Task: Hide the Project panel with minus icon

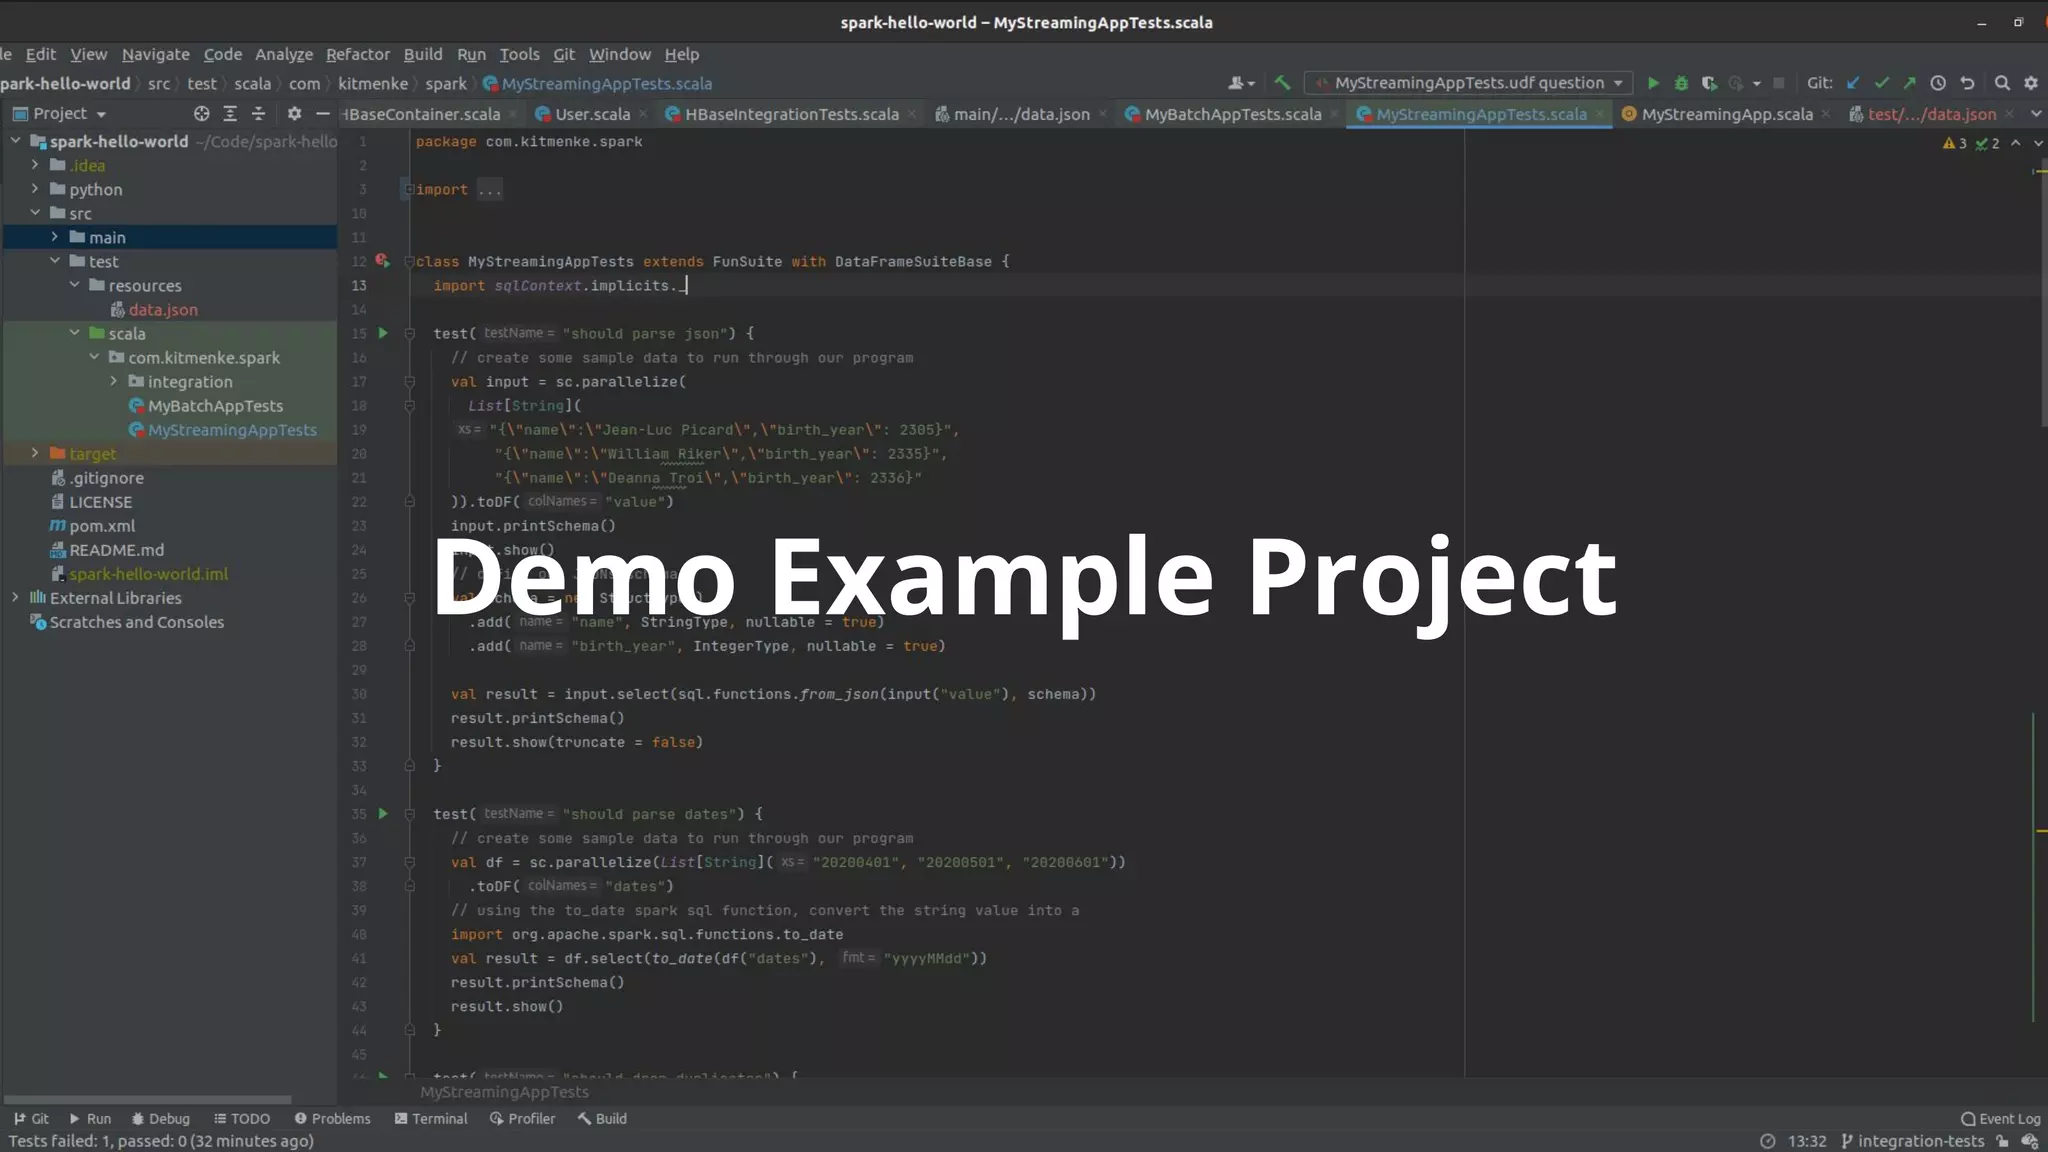Action: click(x=322, y=114)
